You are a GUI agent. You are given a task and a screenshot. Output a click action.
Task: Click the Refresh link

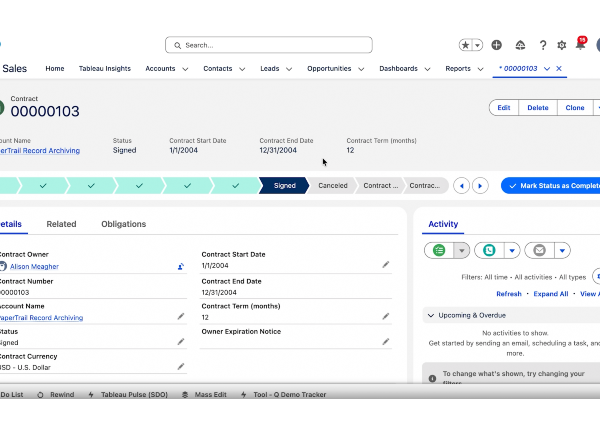[509, 294]
